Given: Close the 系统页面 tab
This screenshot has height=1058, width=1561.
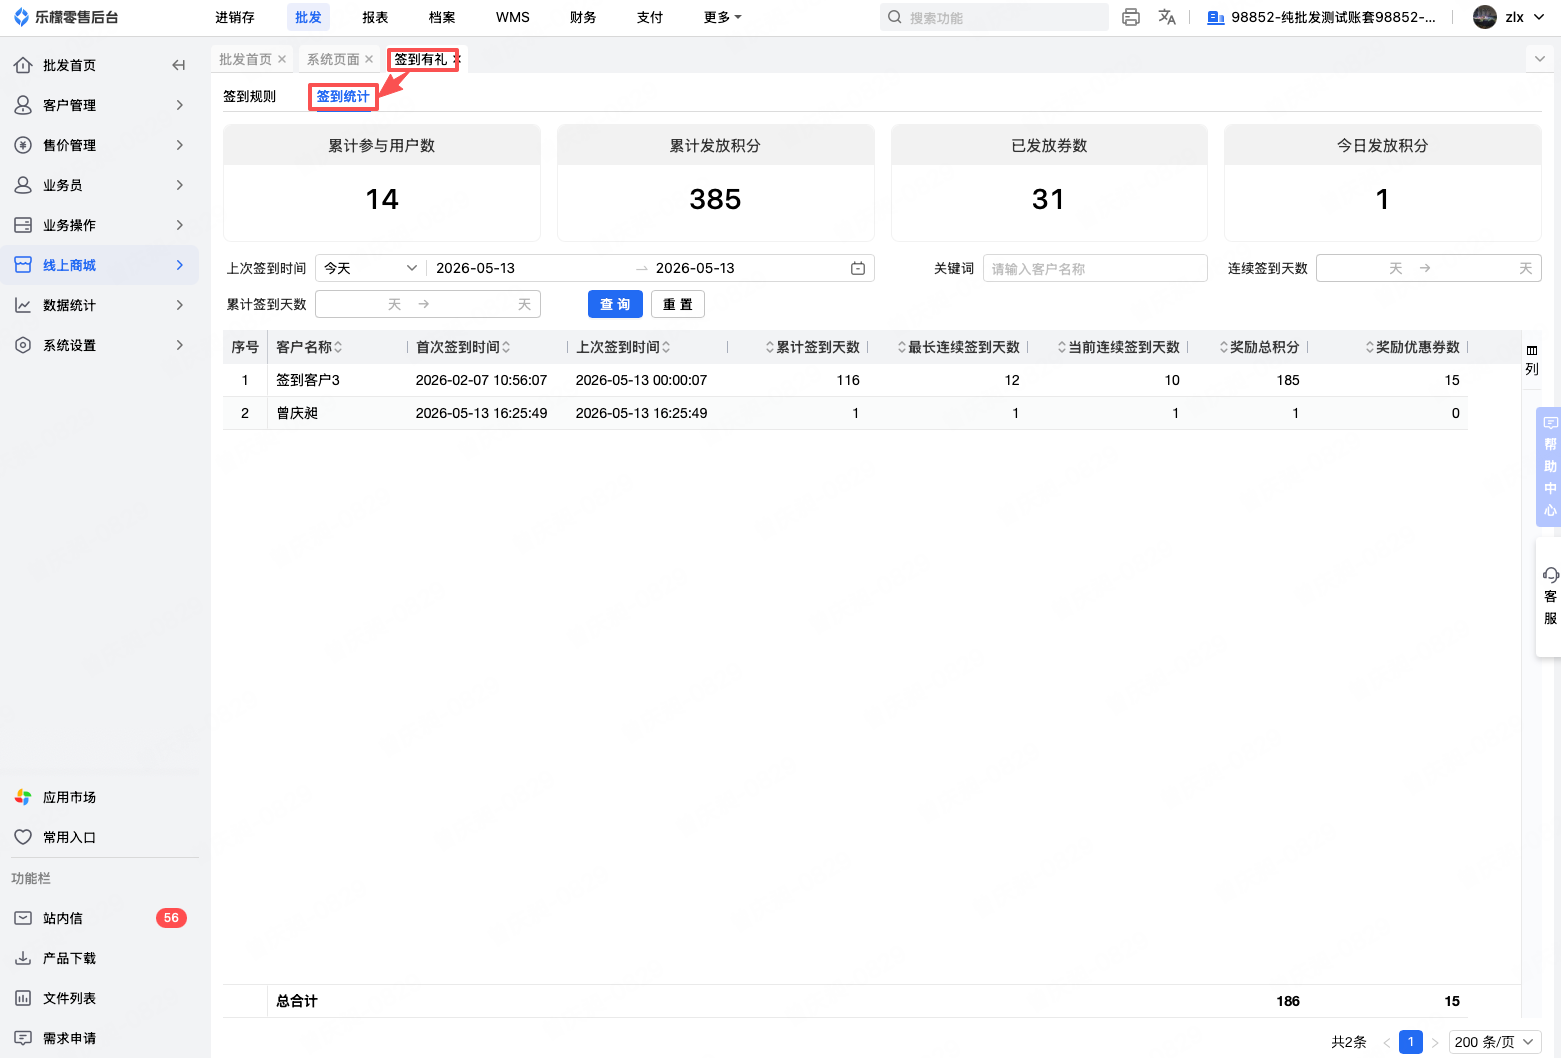Looking at the screenshot, I should tap(369, 59).
